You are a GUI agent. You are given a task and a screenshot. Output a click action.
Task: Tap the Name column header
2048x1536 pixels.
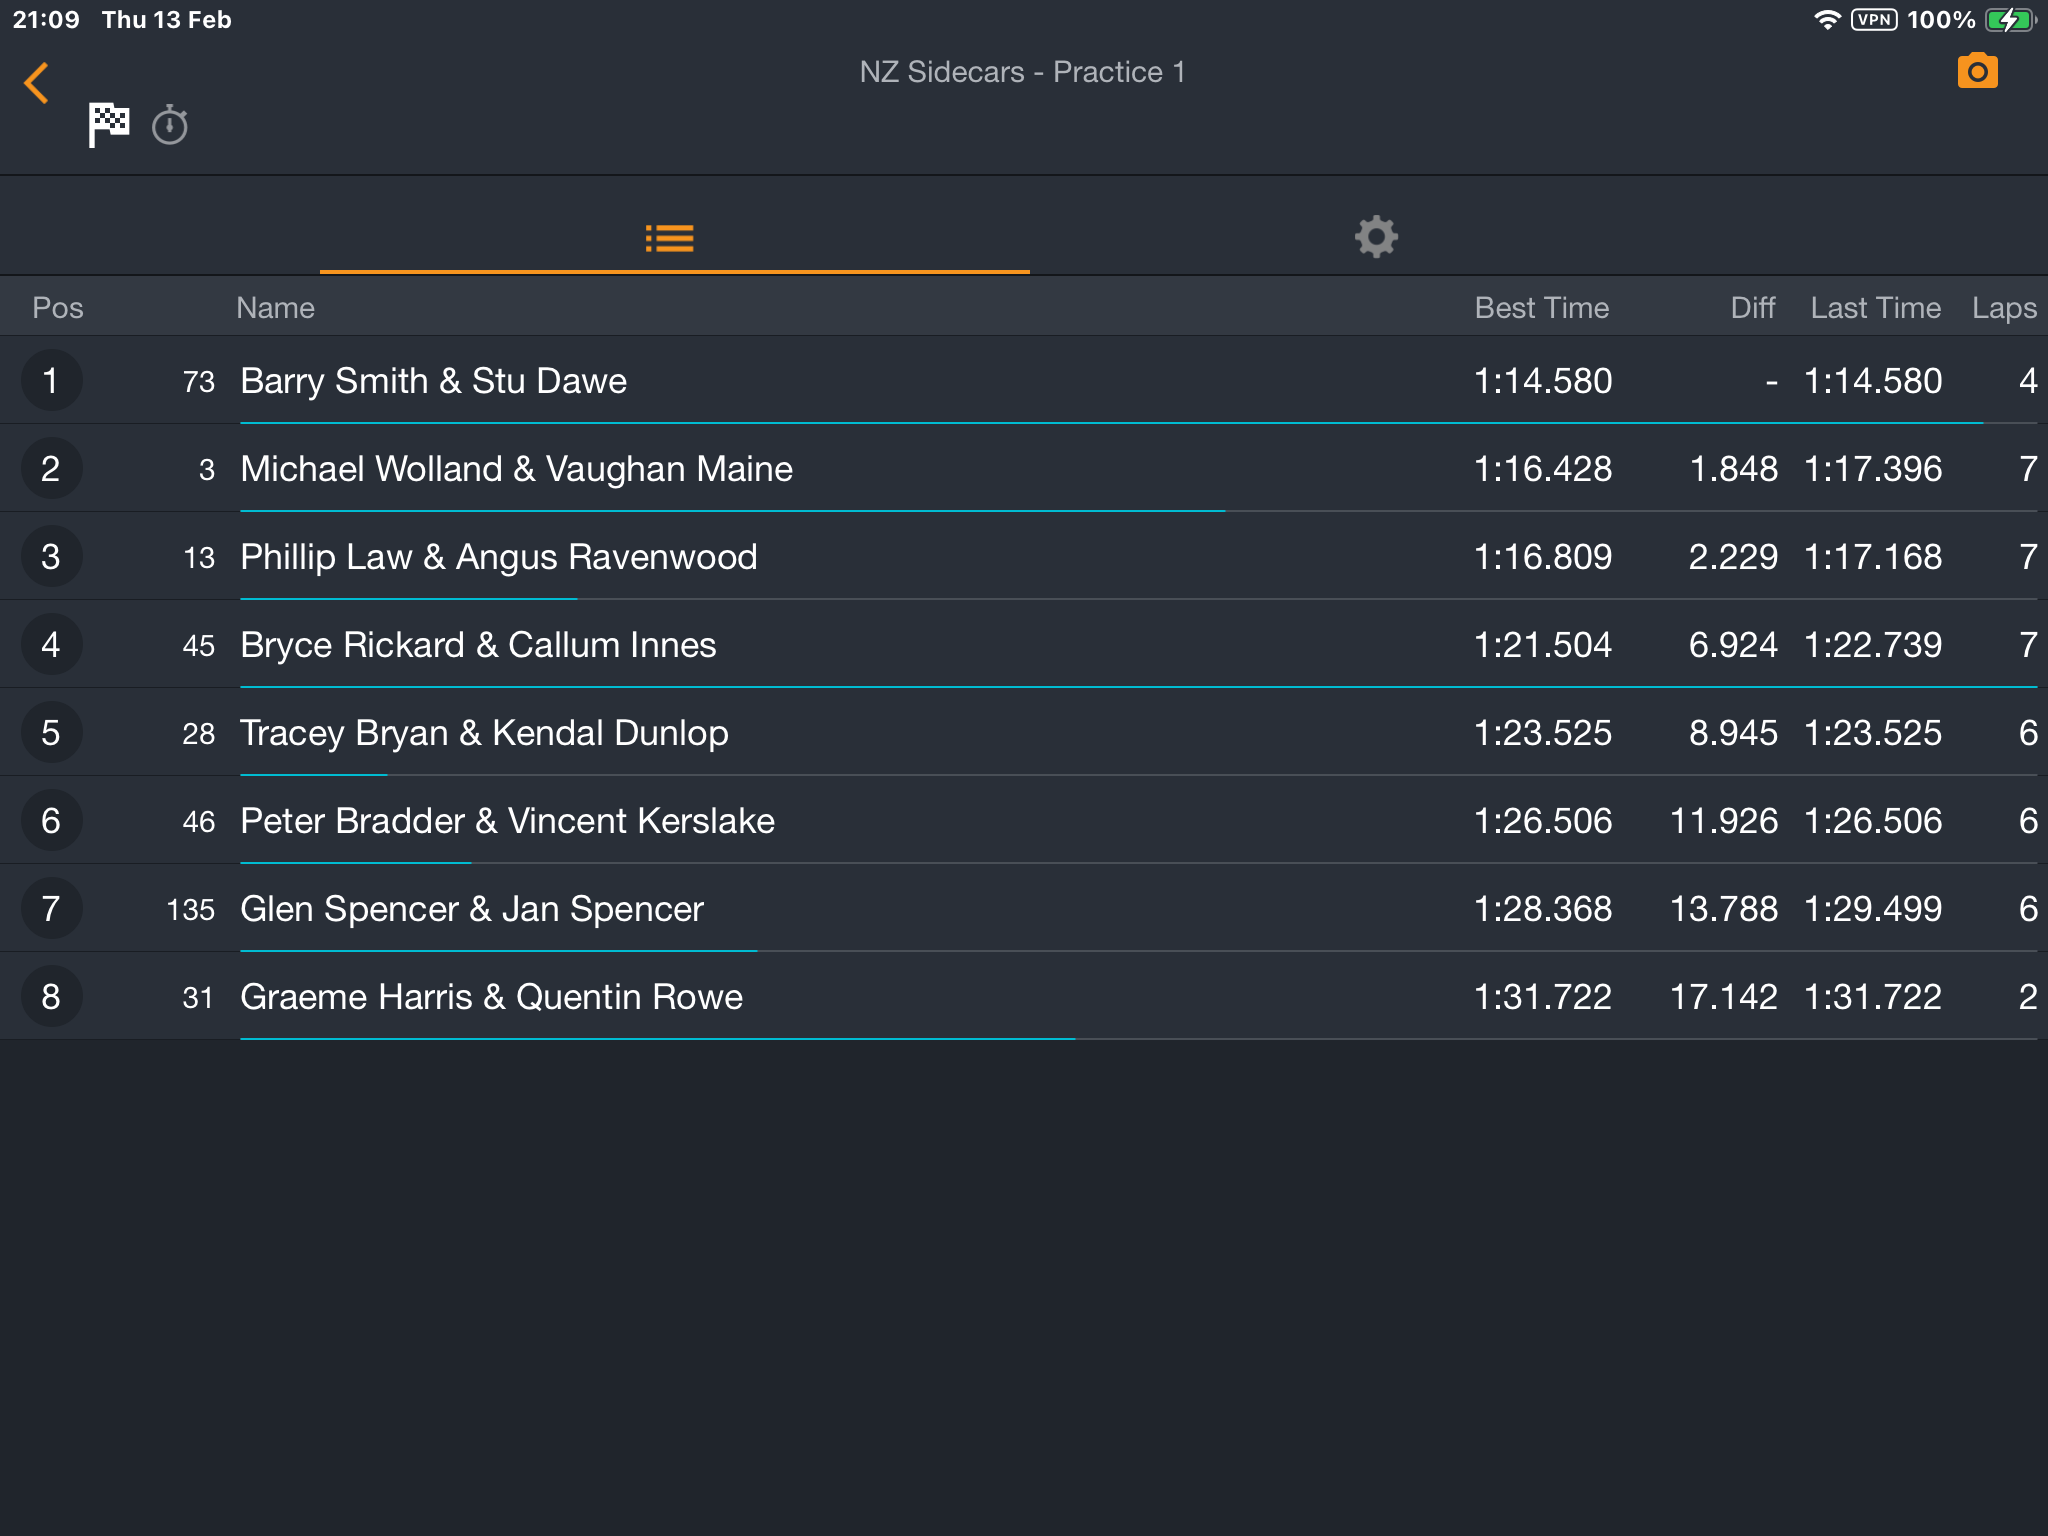(x=275, y=308)
